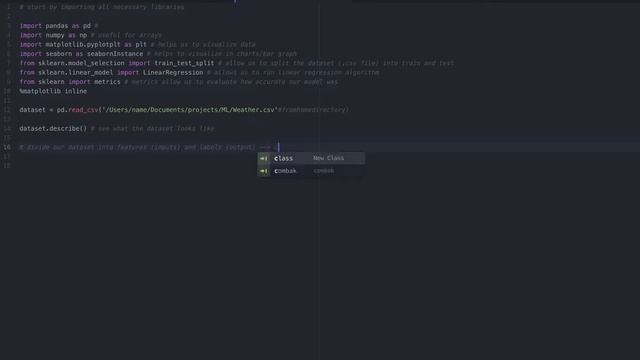Image resolution: width=640 pixels, height=360 pixels.
Task: Click the "sklearn.linear_model" module name
Action: 76,73
